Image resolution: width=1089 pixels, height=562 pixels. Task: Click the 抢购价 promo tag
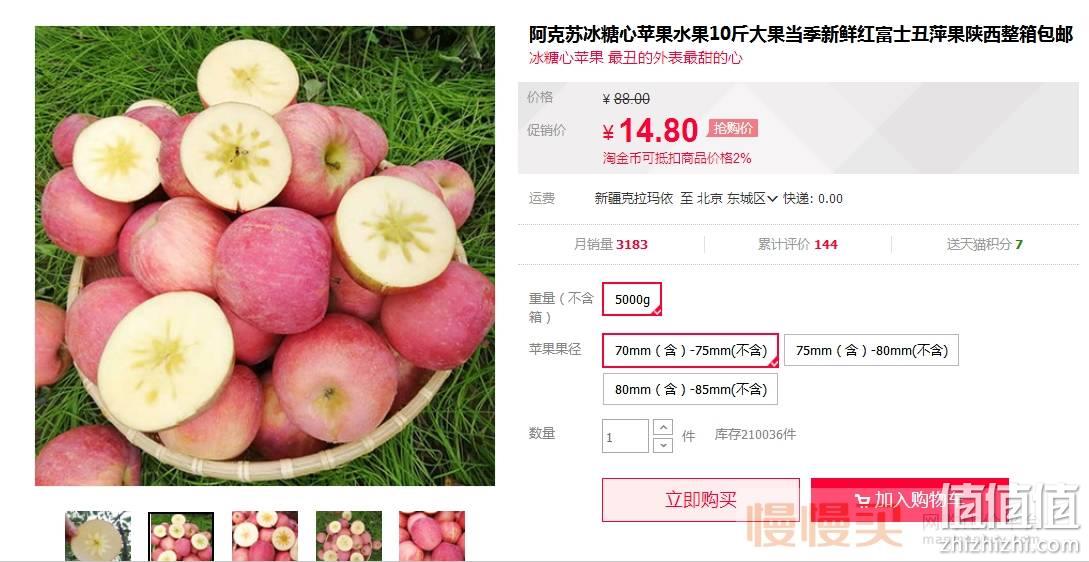coord(733,129)
